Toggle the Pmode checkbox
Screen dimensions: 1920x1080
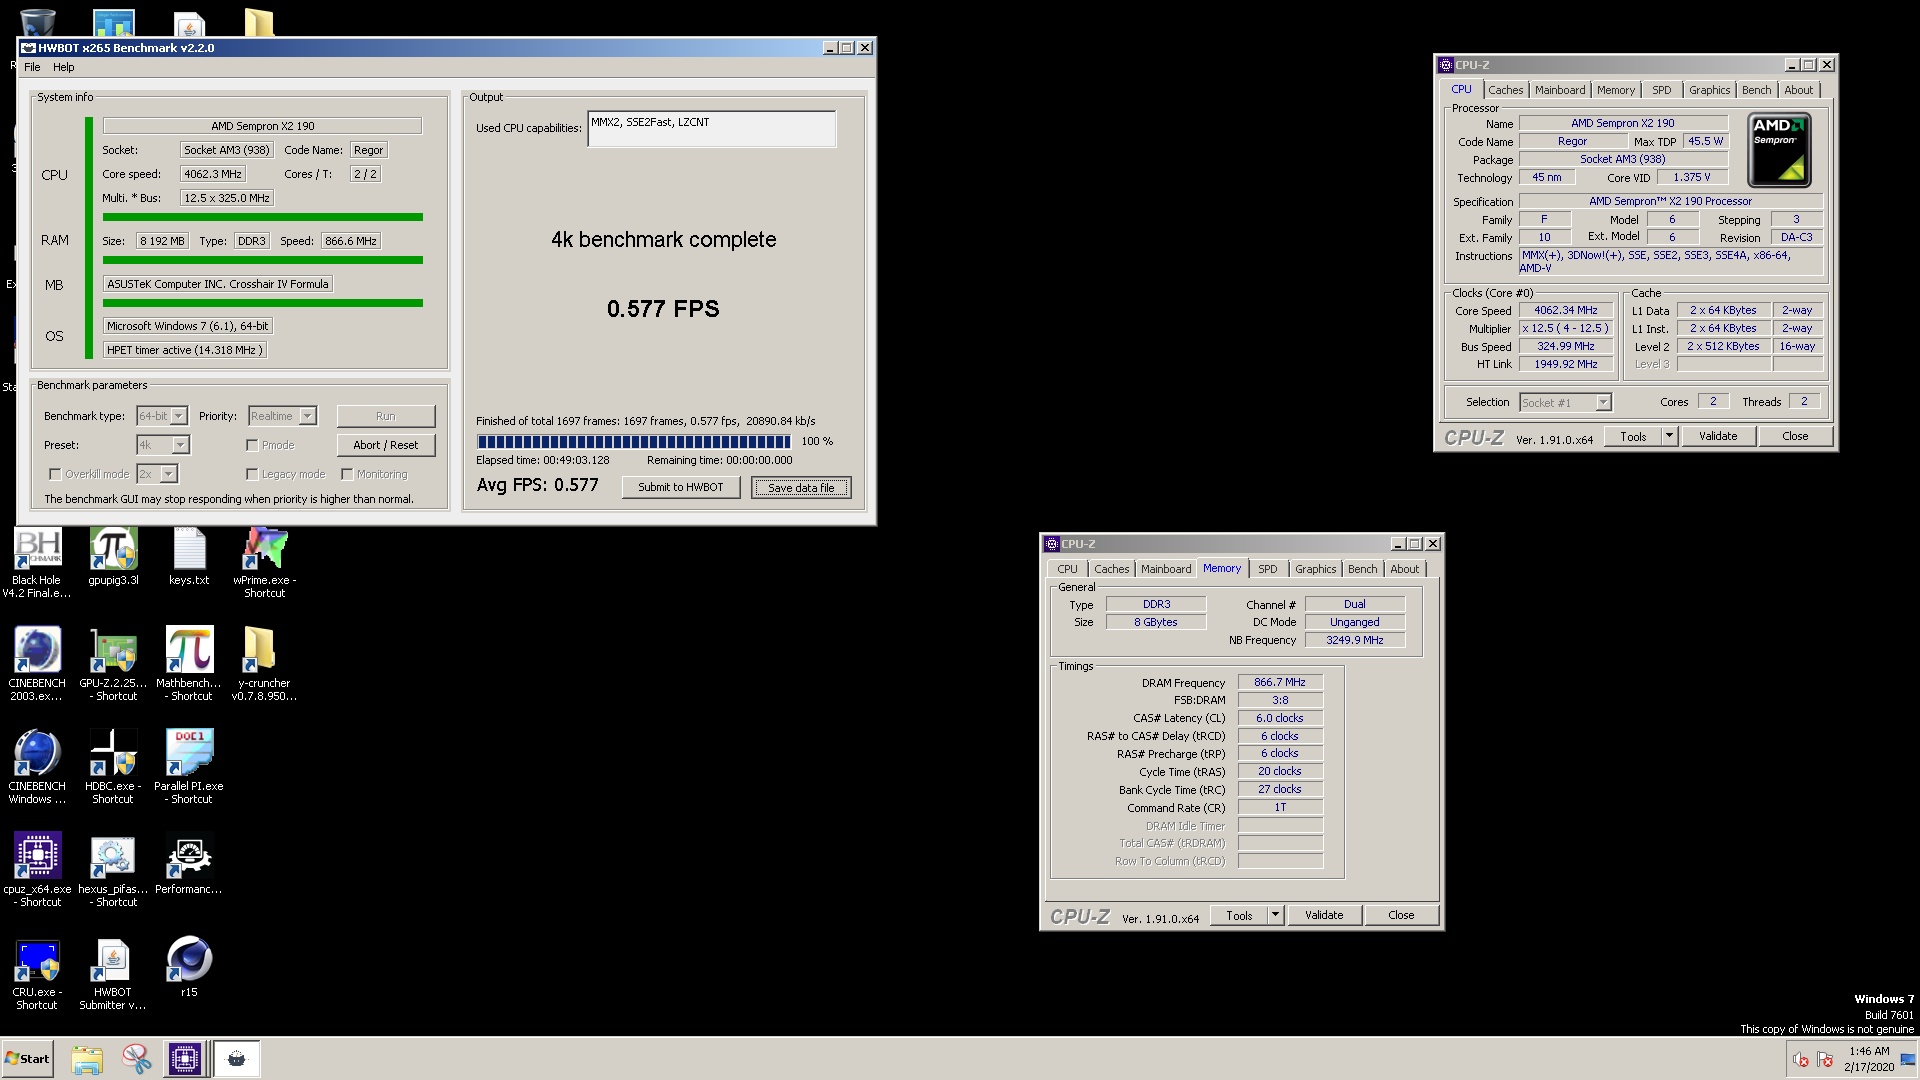click(252, 445)
